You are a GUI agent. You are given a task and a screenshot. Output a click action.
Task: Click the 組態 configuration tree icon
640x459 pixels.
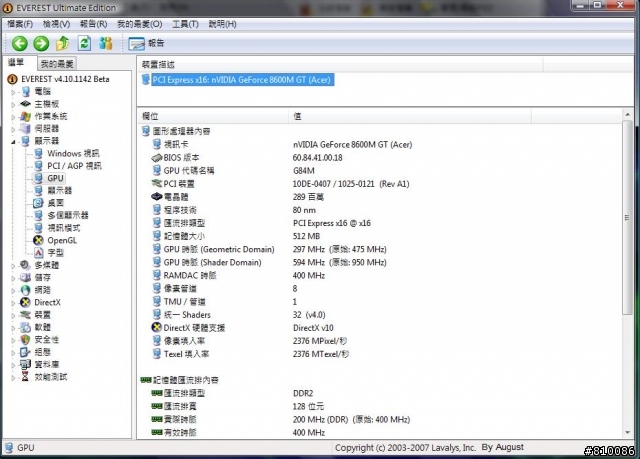coord(25,352)
